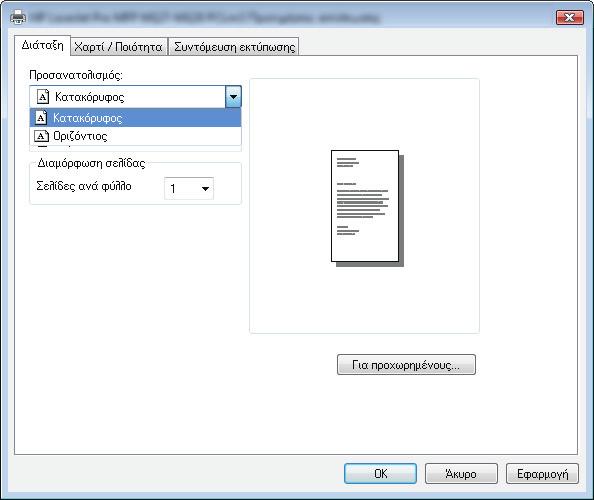Choose Οριζόντιος from the dropdown list

click(x=135, y=136)
